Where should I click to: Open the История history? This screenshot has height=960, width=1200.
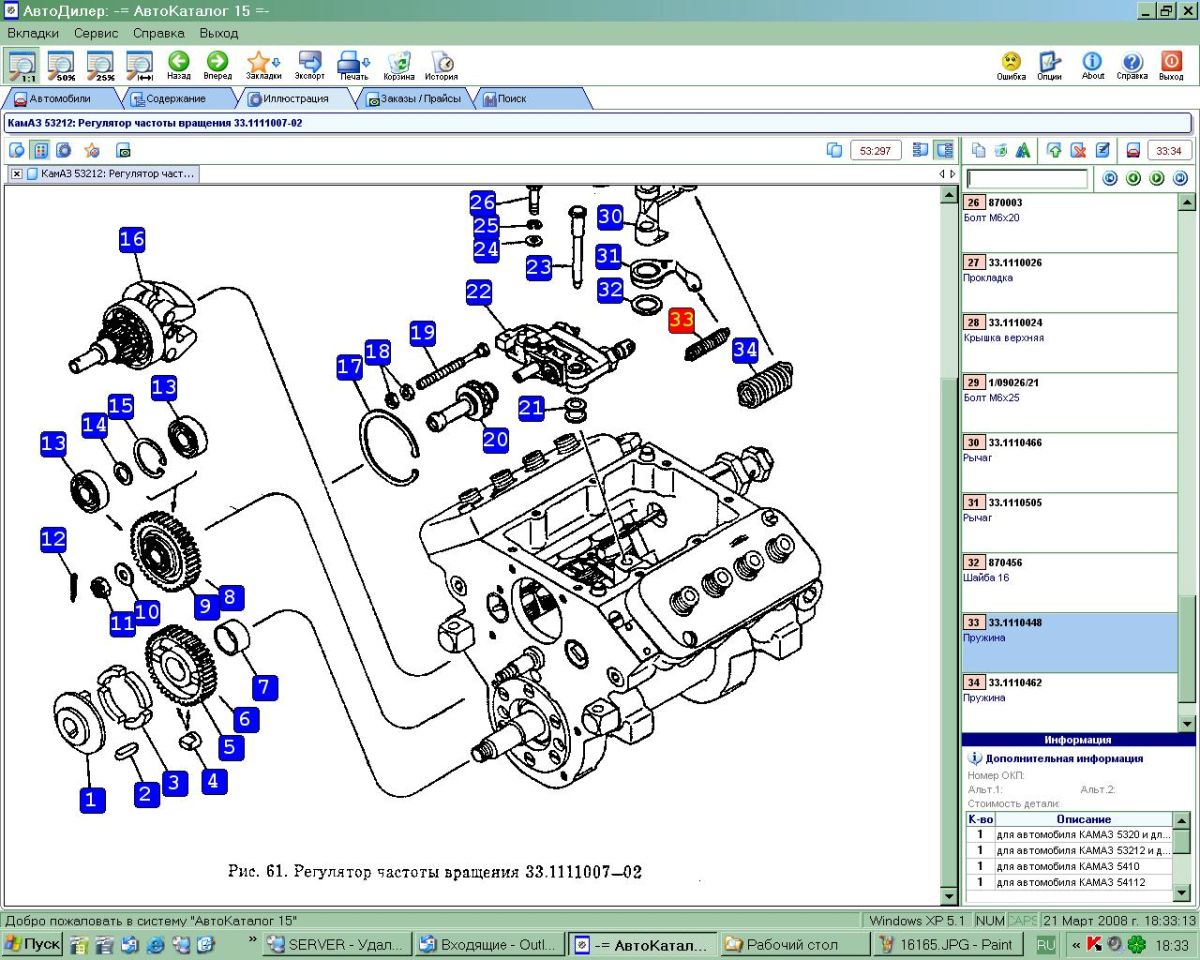[441, 64]
